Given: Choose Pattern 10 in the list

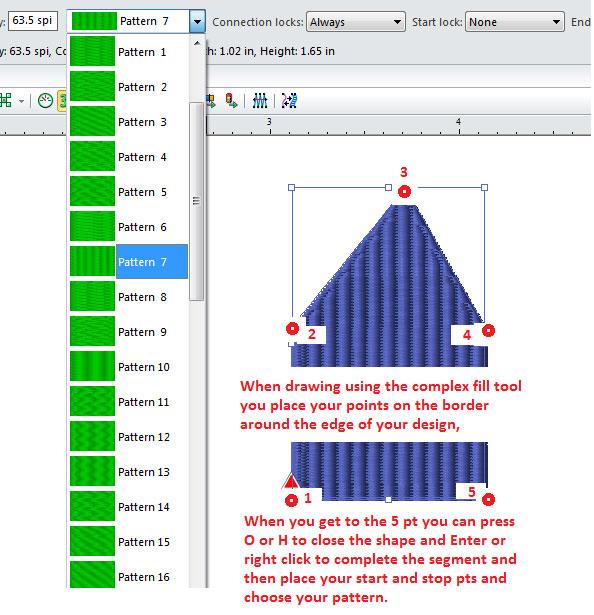Looking at the screenshot, I should point(128,367).
